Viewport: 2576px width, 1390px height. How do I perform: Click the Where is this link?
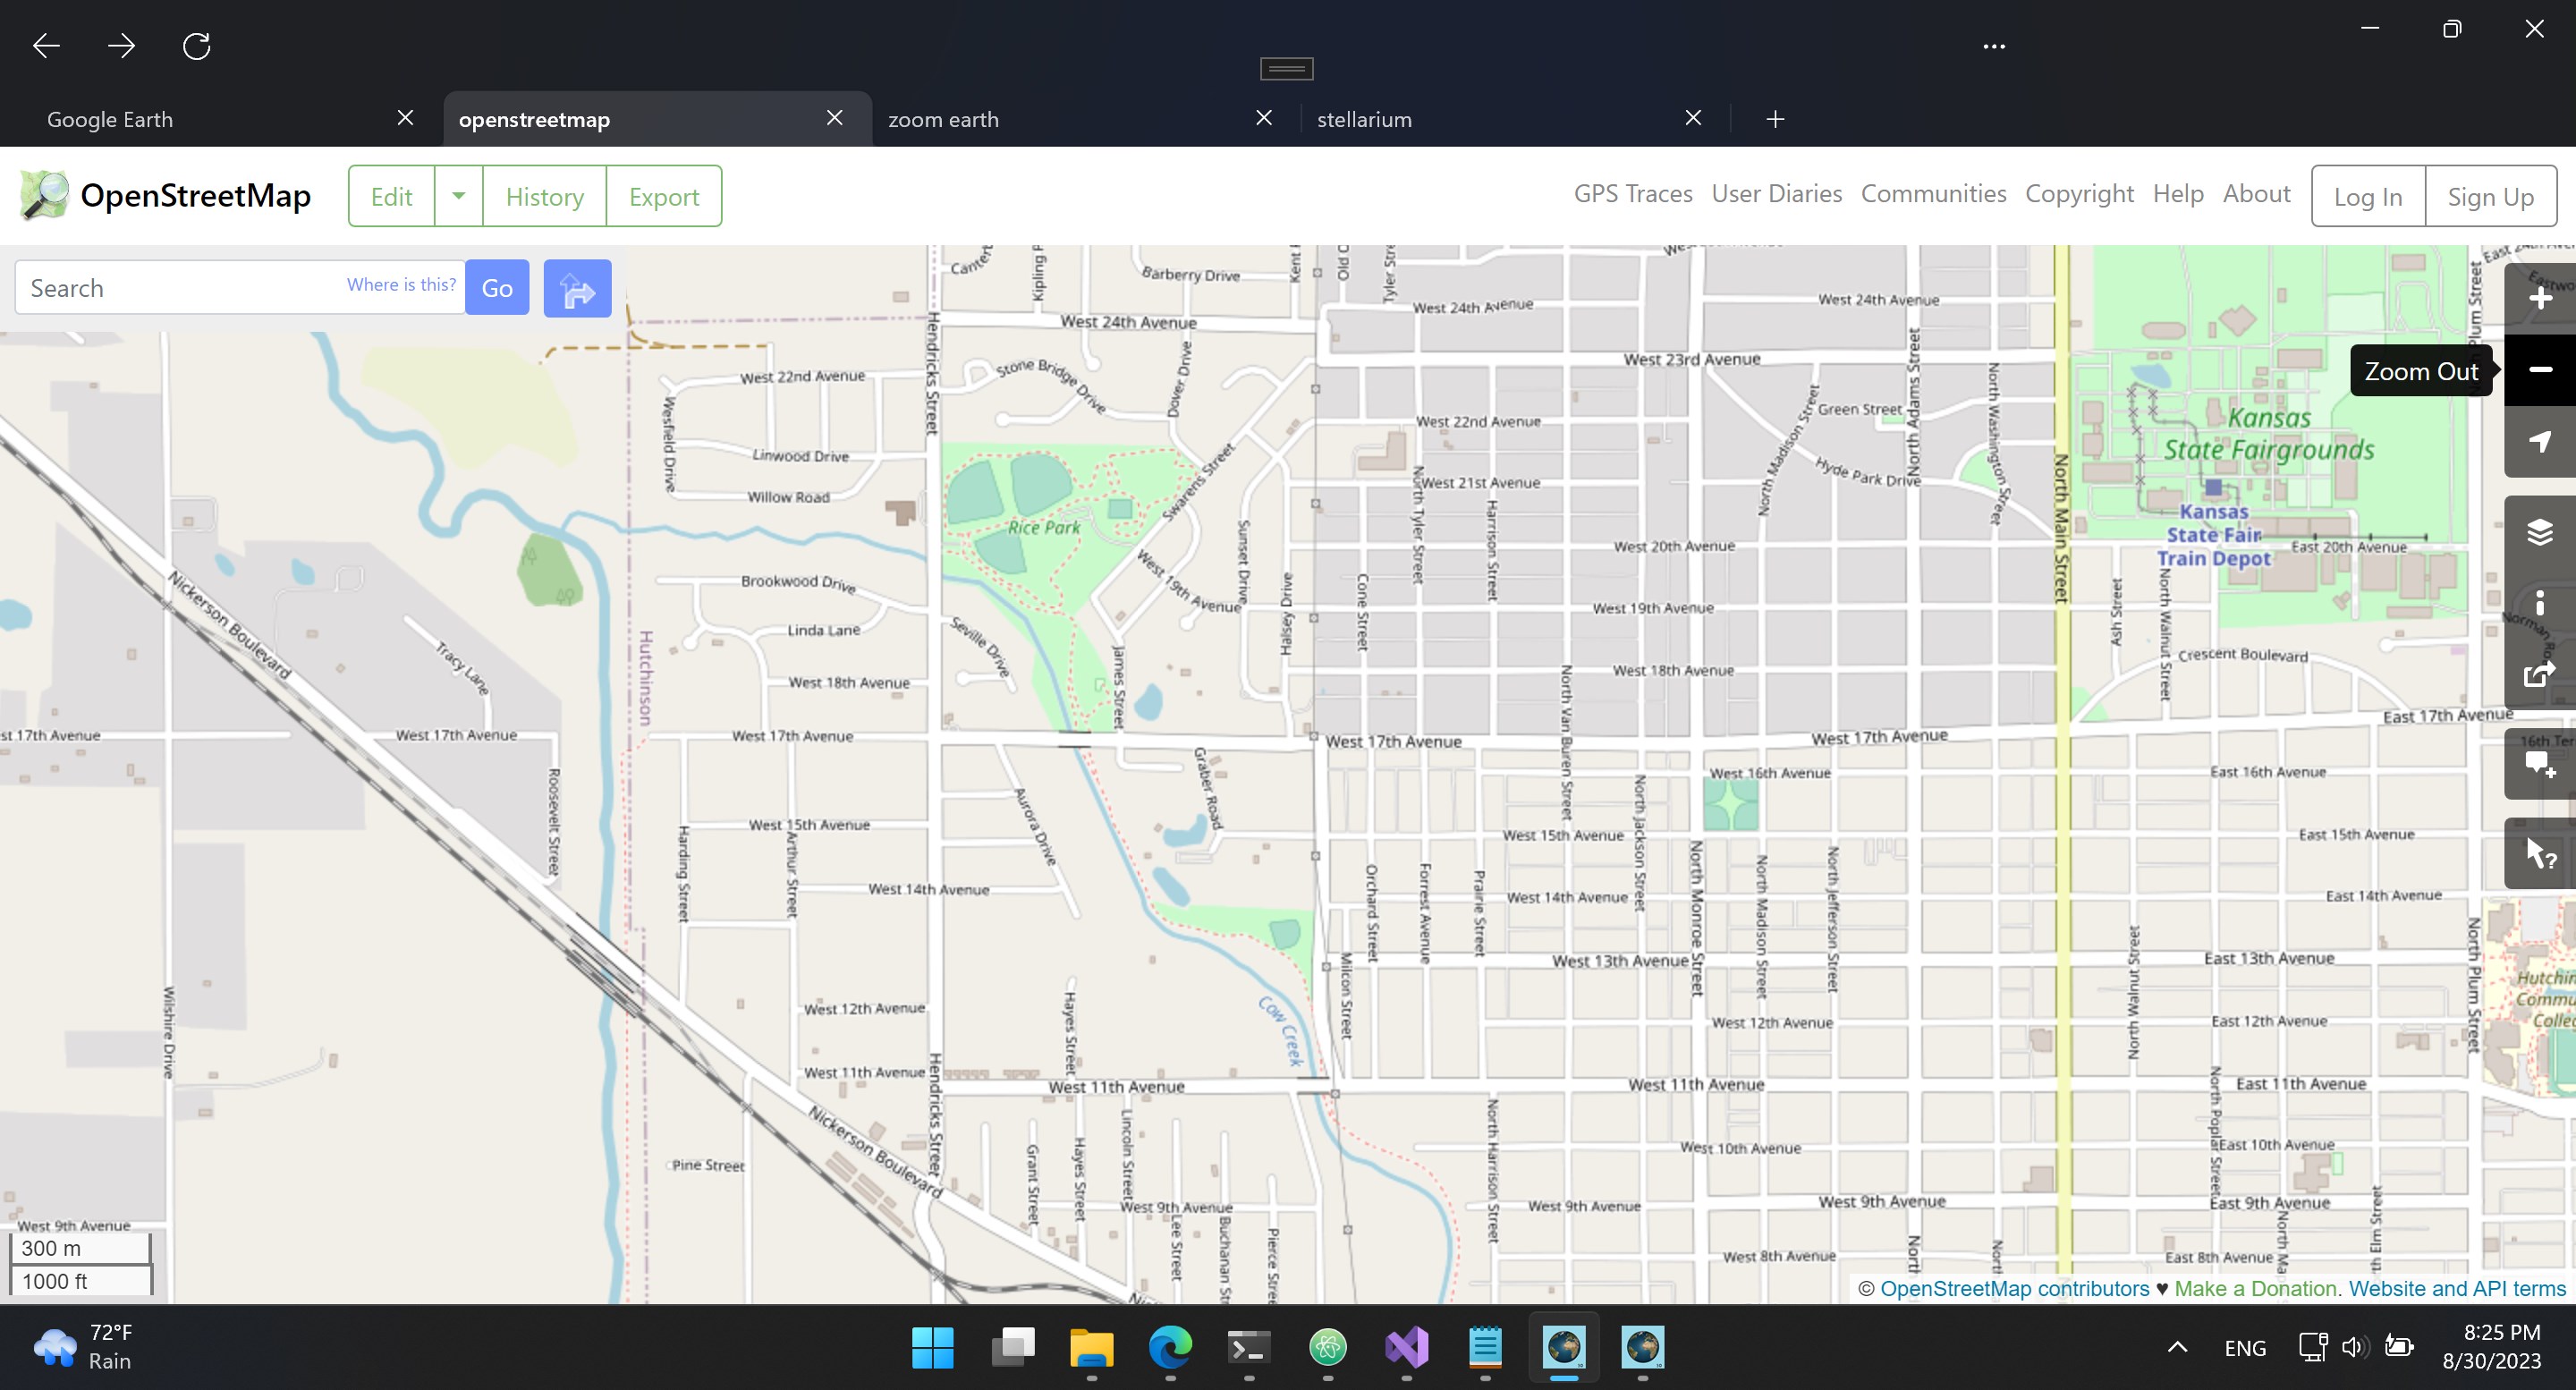click(400, 284)
